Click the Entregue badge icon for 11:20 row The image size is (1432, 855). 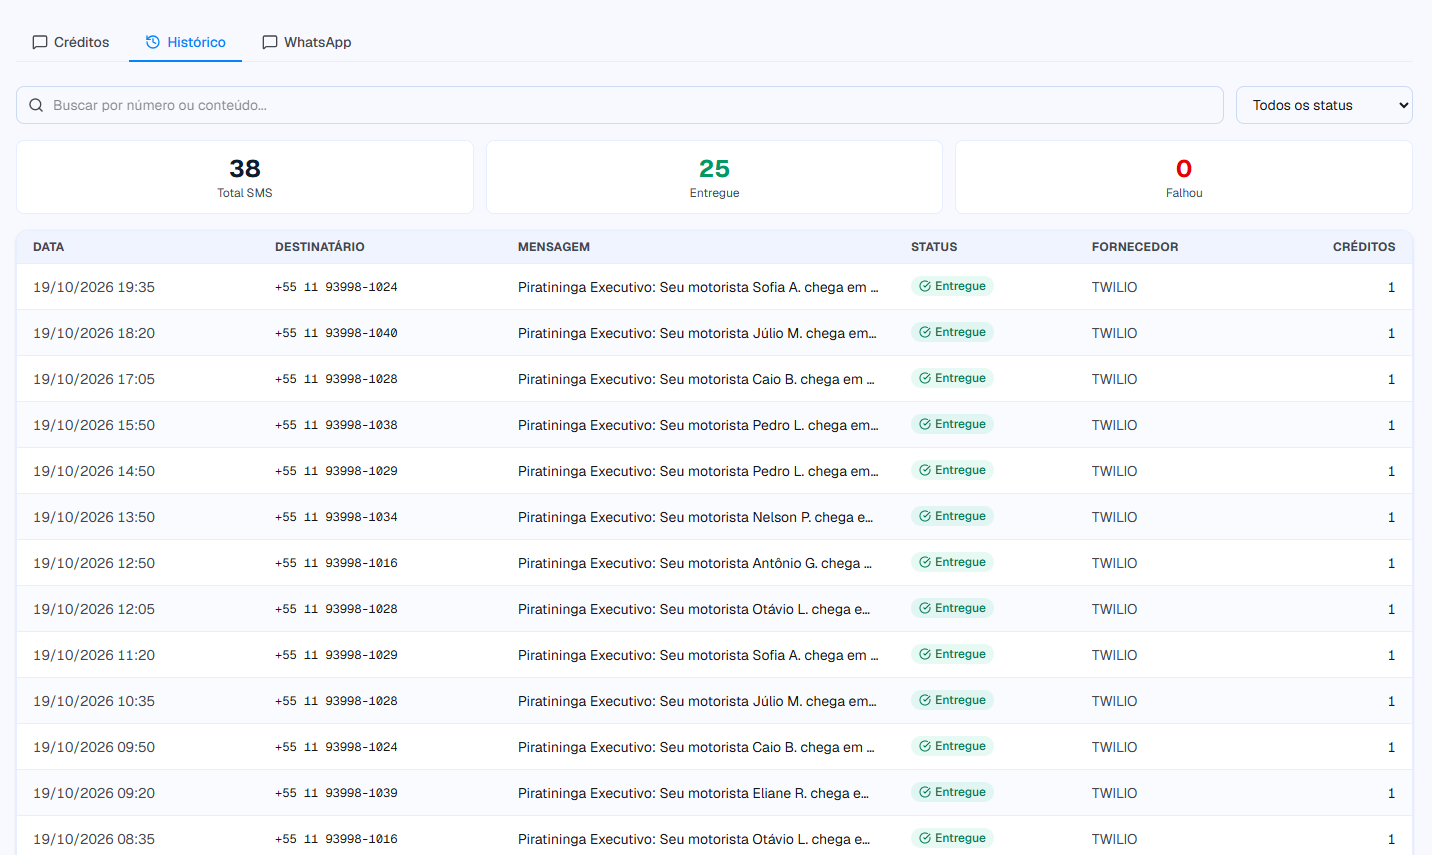[x=925, y=654]
